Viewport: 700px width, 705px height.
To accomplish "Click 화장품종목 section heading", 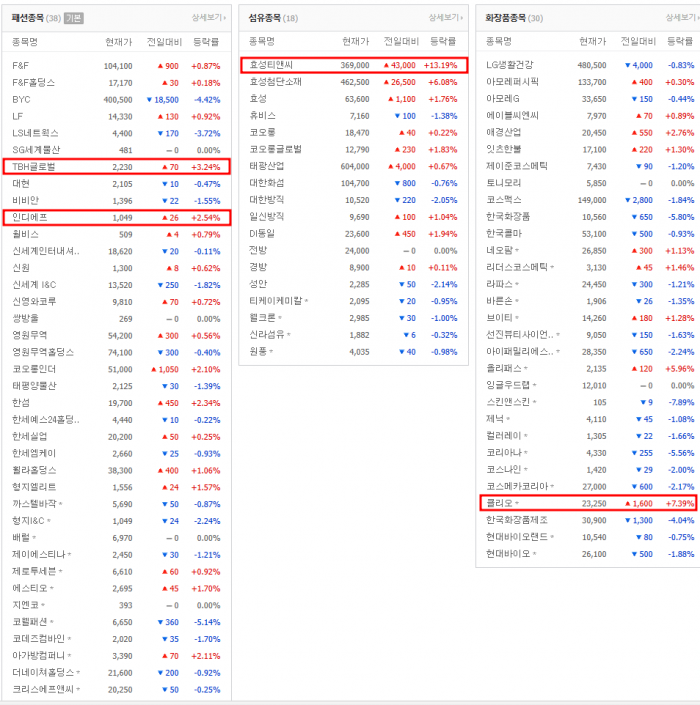I will pyautogui.click(x=505, y=18).
